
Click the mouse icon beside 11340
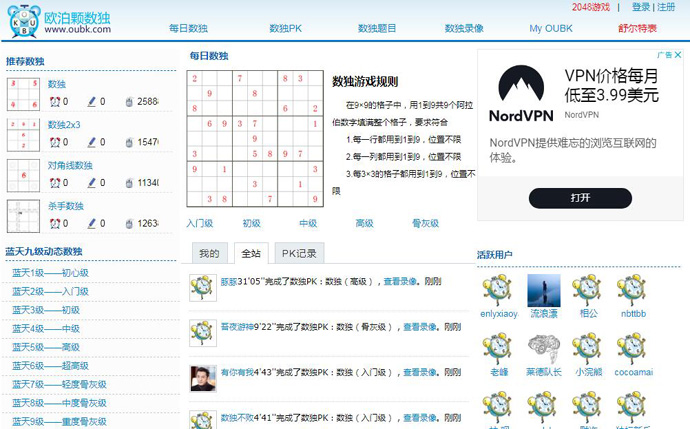[x=129, y=183]
